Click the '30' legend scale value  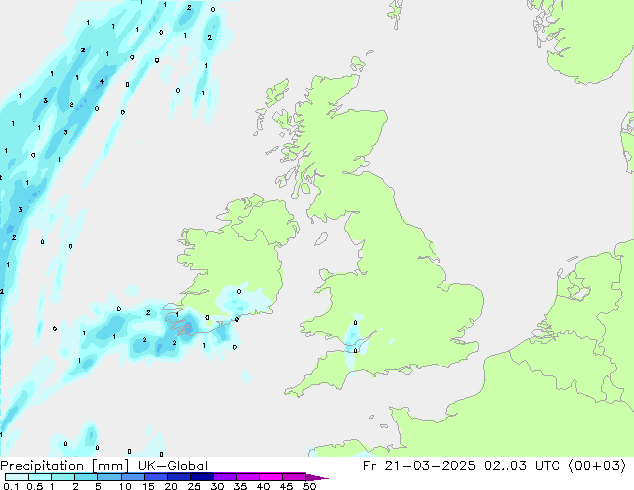click(217, 486)
